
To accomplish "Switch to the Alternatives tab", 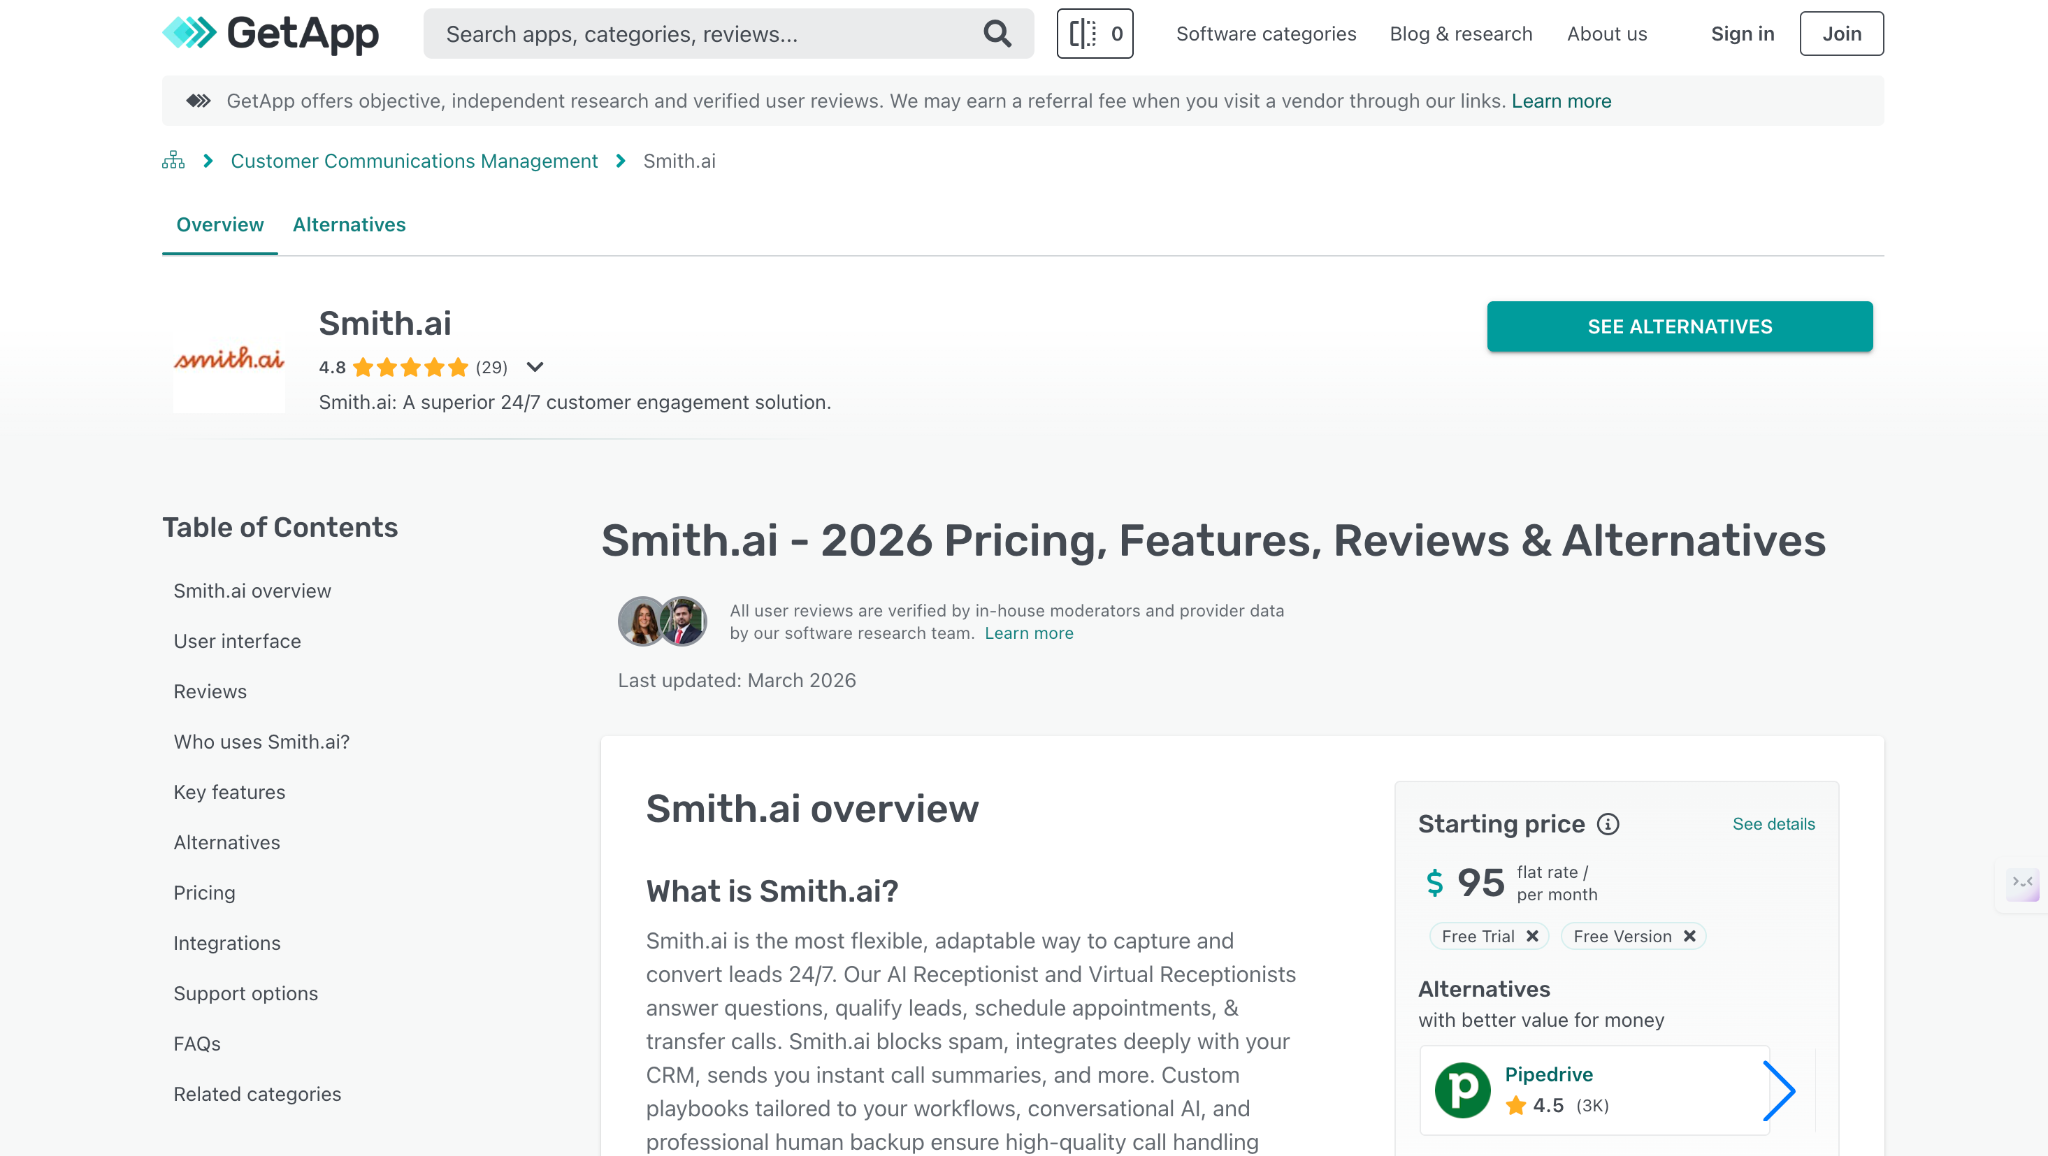I will [349, 225].
